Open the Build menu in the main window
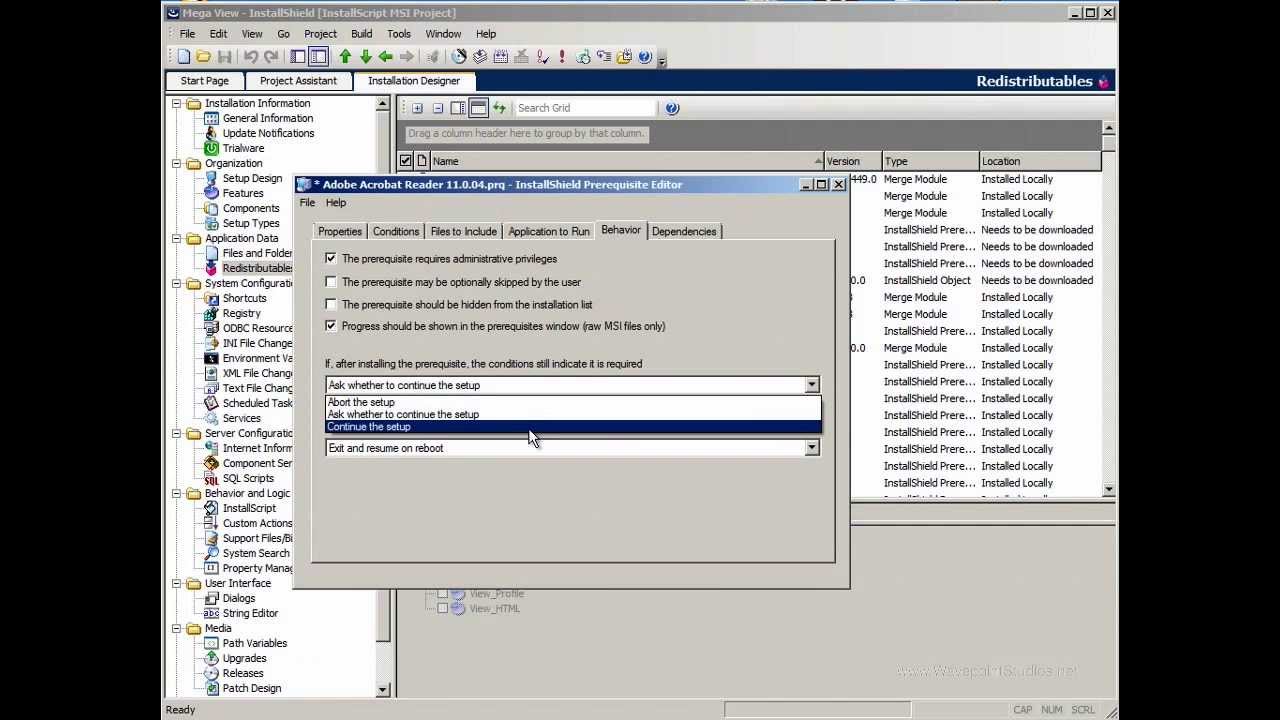This screenshot has width=1280, height=720. coord(362,34)
